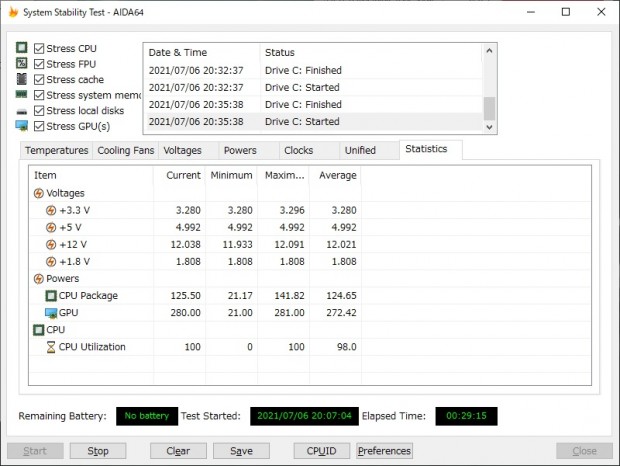Click the AIDA64 flame icon in title bar

click(12, 12)
